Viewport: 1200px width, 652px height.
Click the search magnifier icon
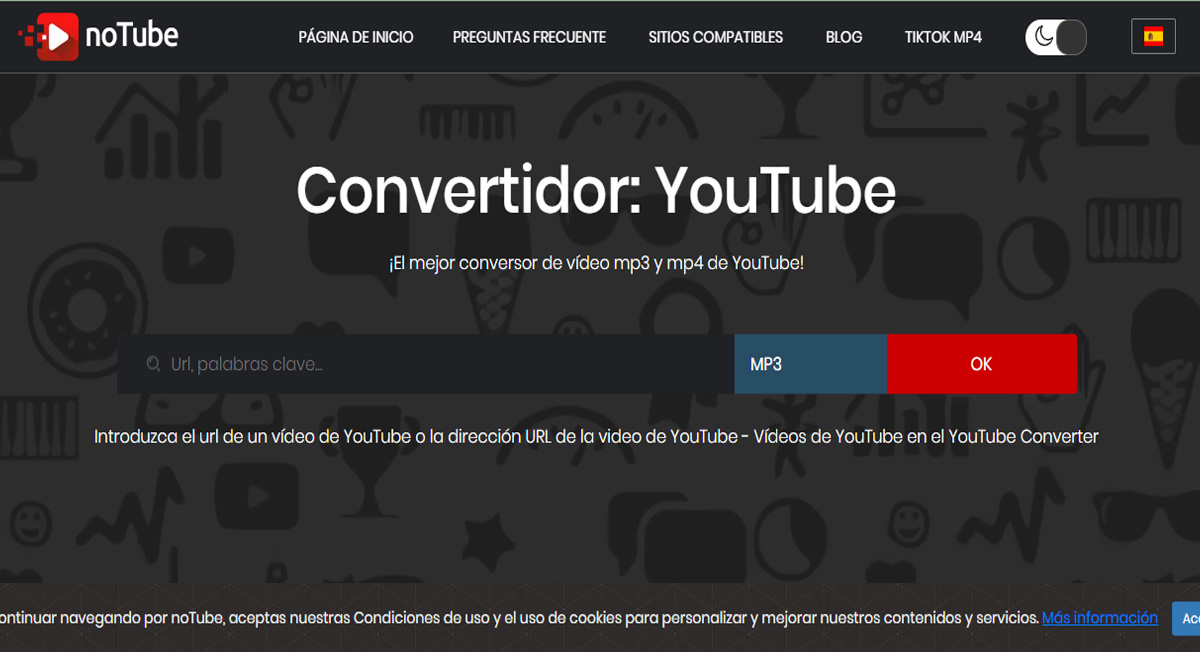pyautogui.click(x=153, y=364)
